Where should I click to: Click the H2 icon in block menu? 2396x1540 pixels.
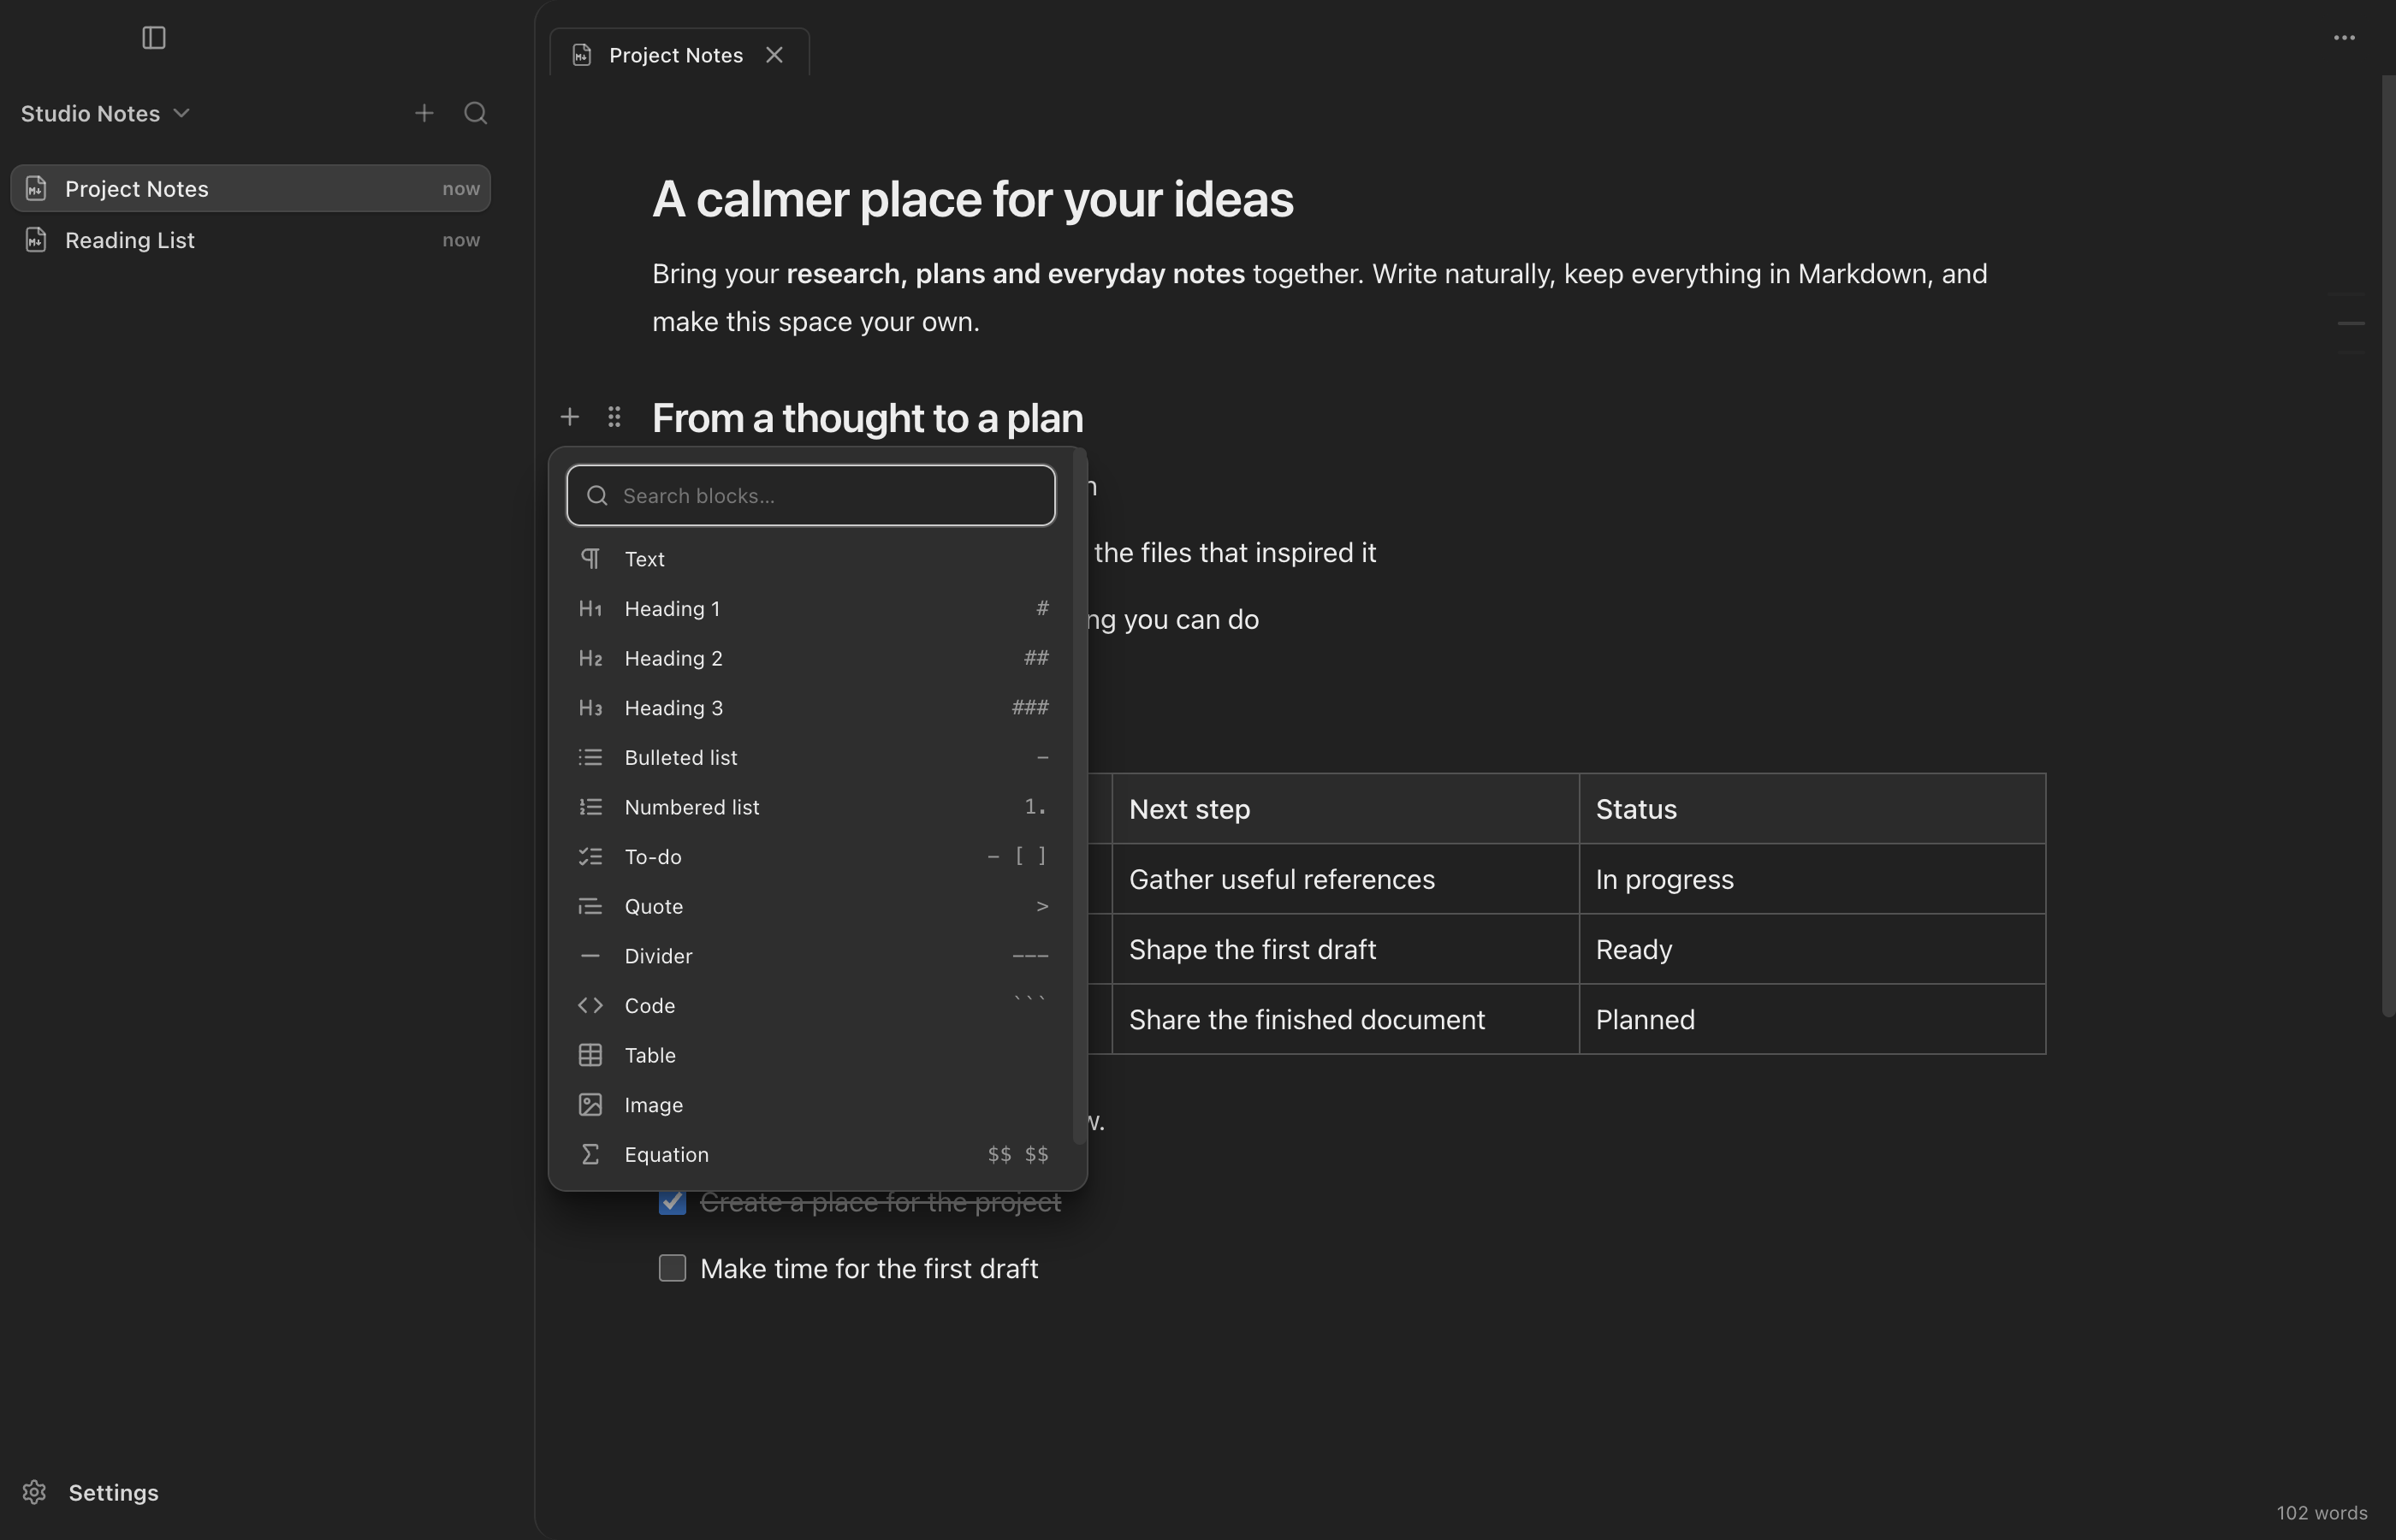(591, 658)
